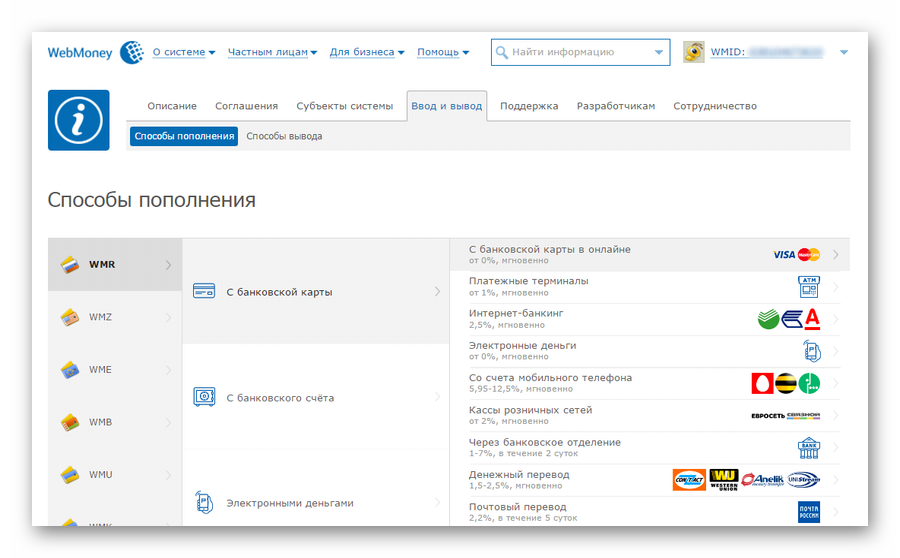This screenshot has width=900, height=558.
Task: Open the Соглашения tab
Action: point(246,106)
